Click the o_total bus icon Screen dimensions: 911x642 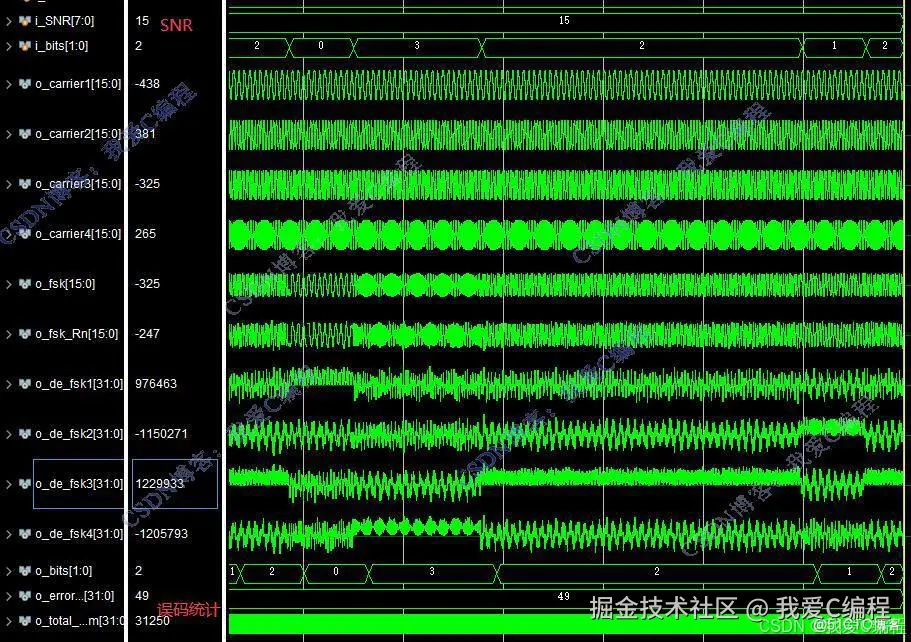pos(24,621)
